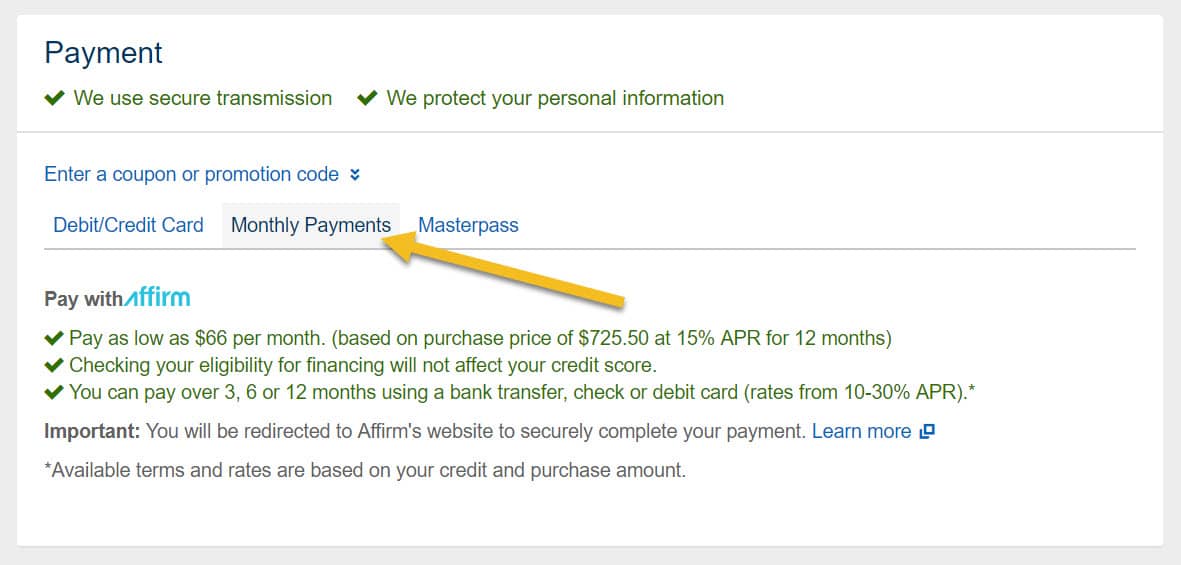Switch to the Debit/Credit Card tab
Viewport: 1181px width, 565px height.
(x=129, y=225)
